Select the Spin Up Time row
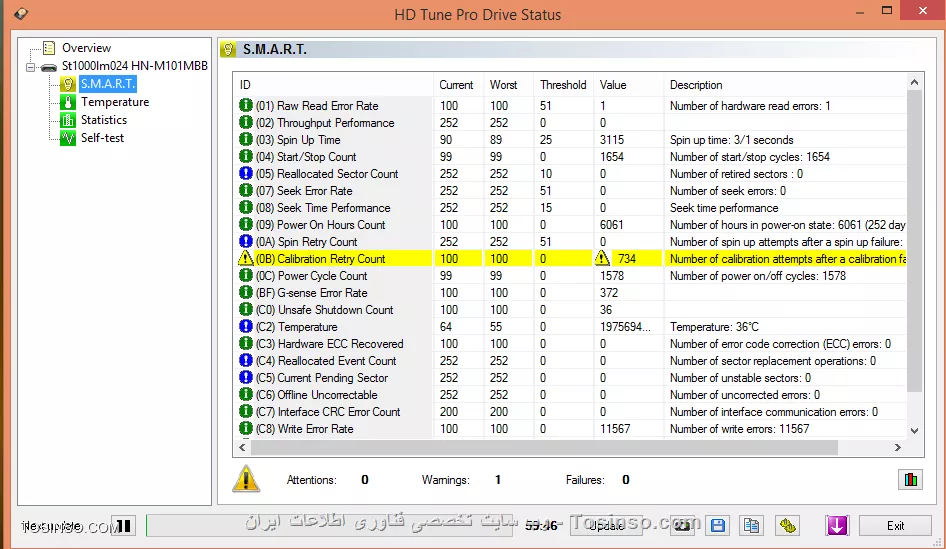Viewport: 946px width, 549px height. click(x=570, y=139)
